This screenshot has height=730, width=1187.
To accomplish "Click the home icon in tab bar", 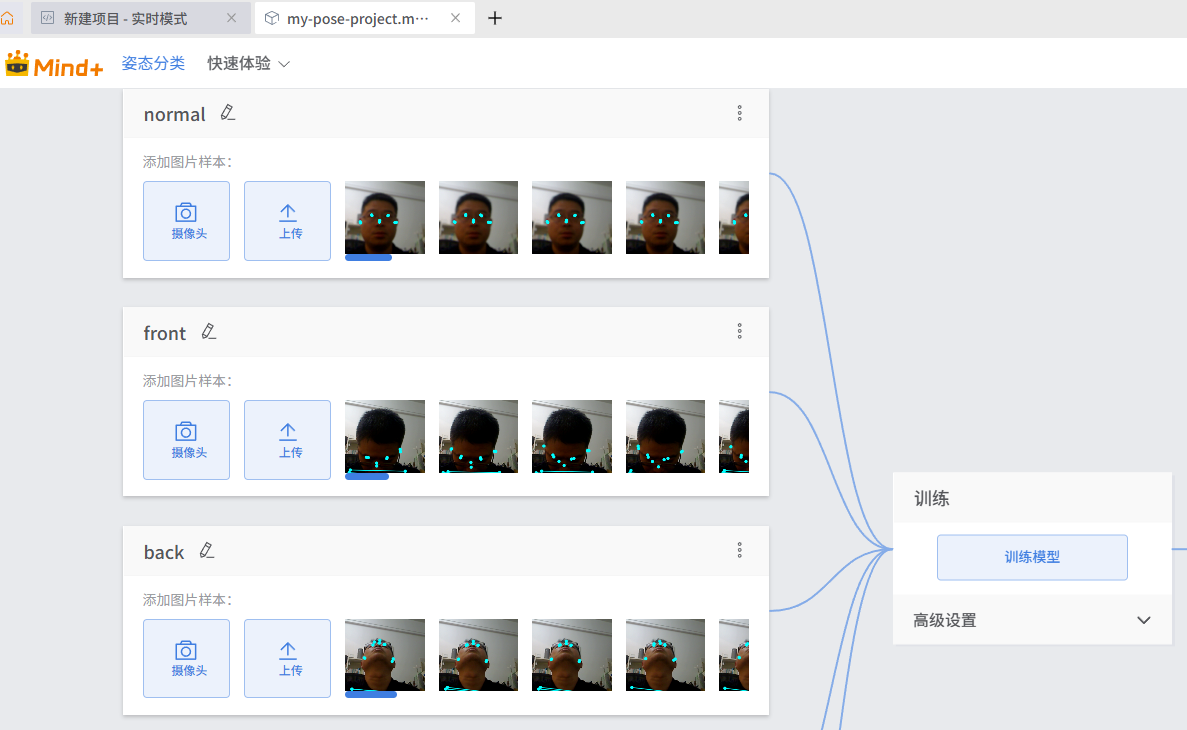I will 8,18.
